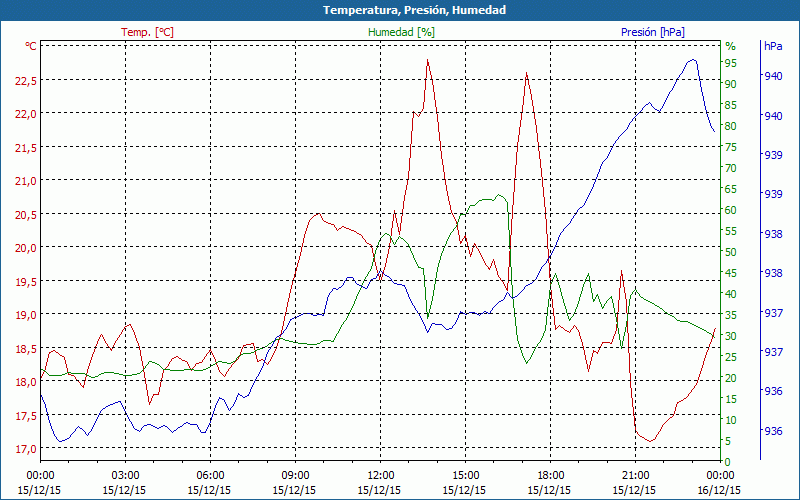Click the '18:00' time axis label
This screenshot has width=800, height=500.
[x=551, y=476]
